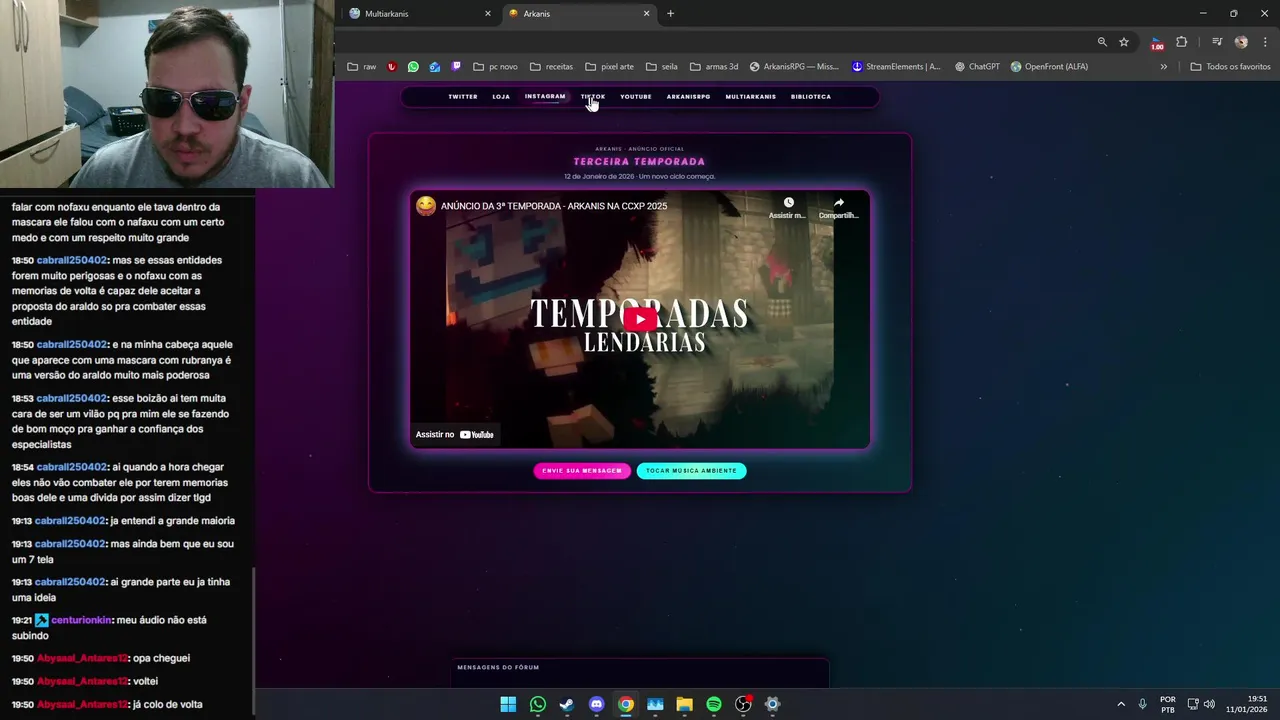Click the video title ANÚNCIO DA 3ª TEMPORADA
The image size is (1280, 720).
click(554, 206)
